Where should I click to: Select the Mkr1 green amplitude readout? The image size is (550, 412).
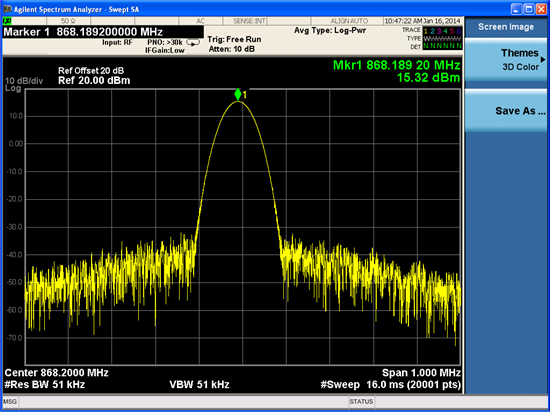(x=428, y=77)
